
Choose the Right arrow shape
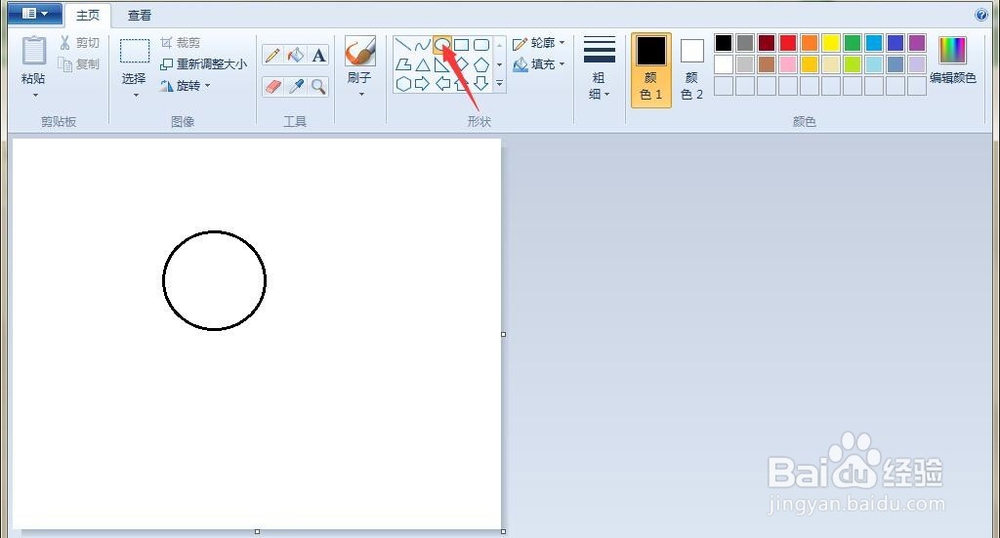click(422, 84)
